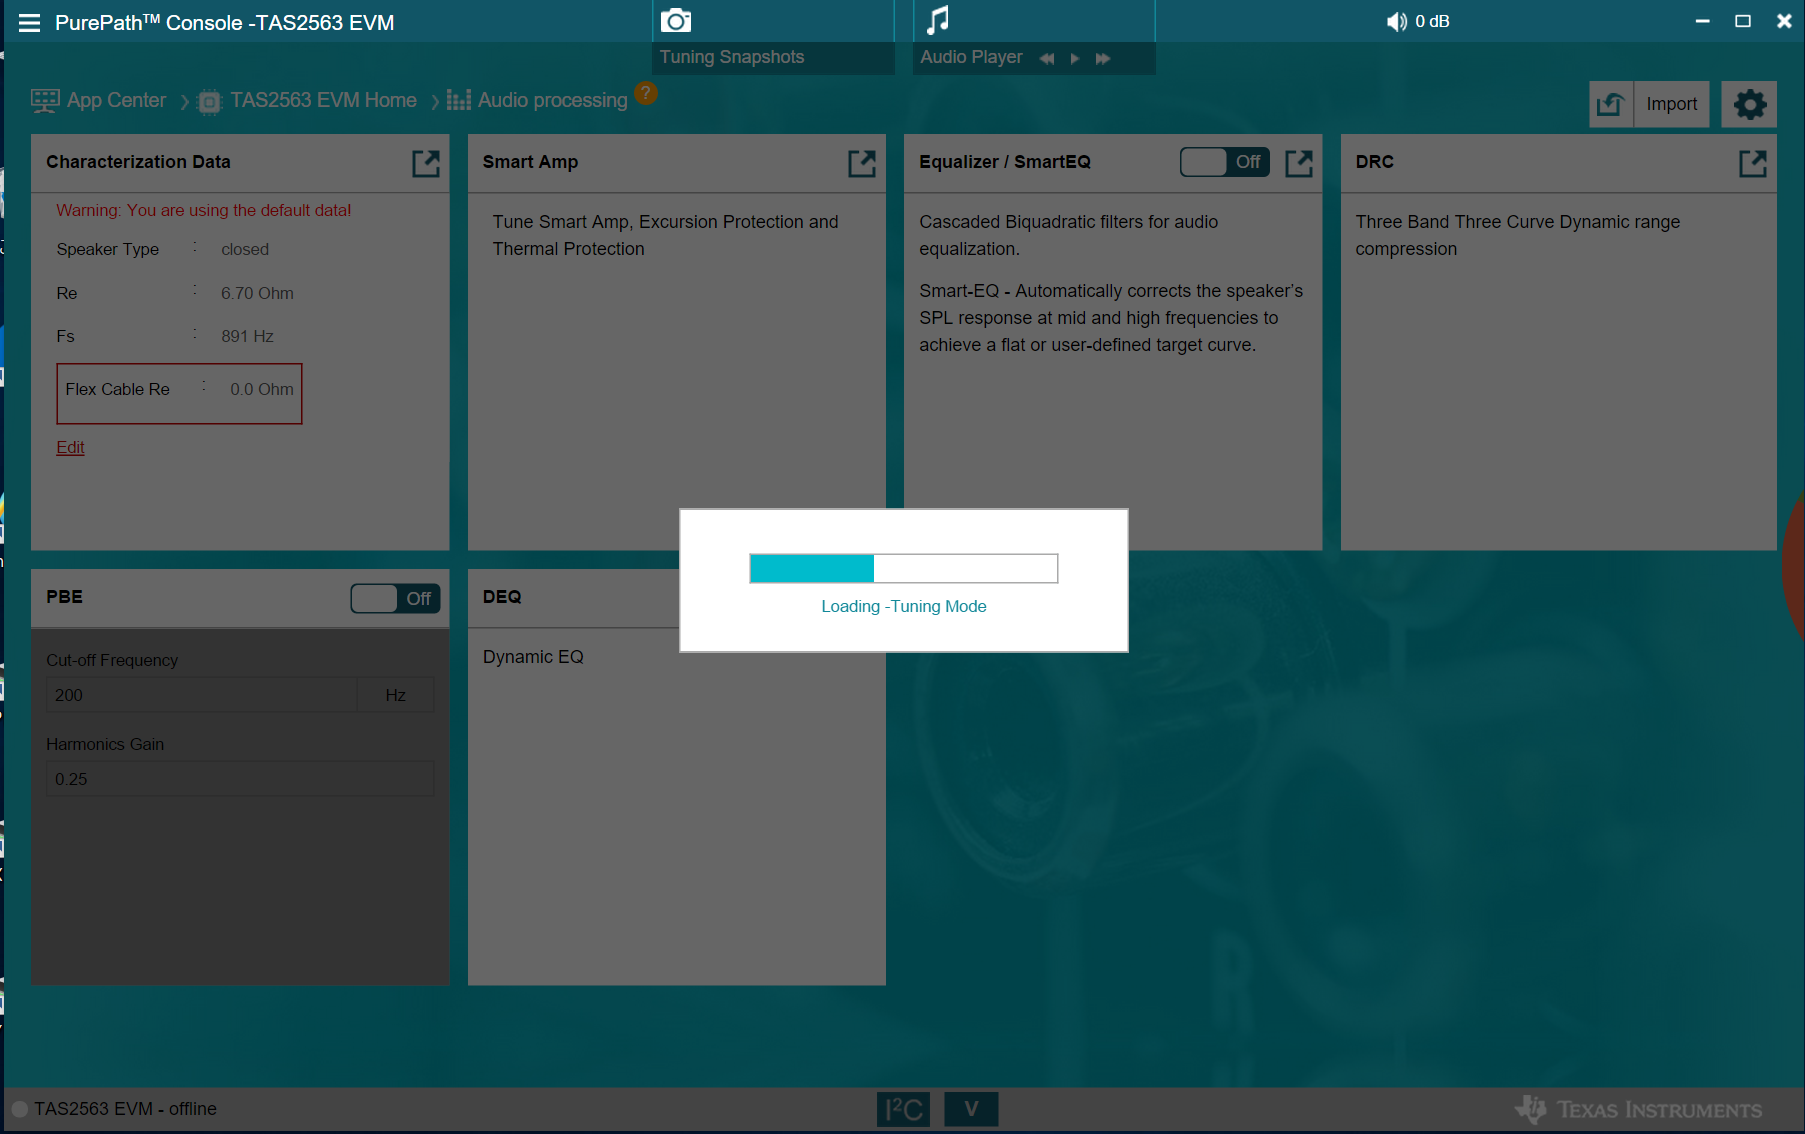Click the Audio processing breadcrumb
Image resolution: width=1805 pixels, height=1134 pixels.
click(x=538, y=100)
